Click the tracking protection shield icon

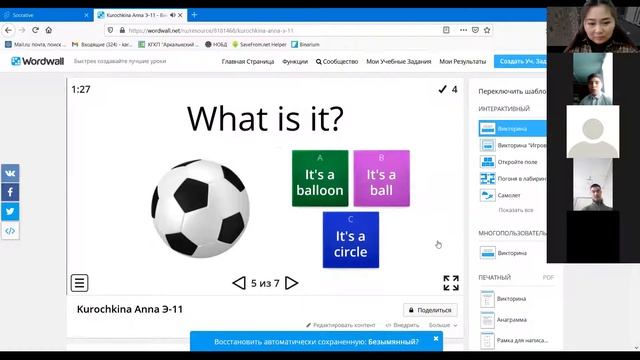click(x=110, y=31)
